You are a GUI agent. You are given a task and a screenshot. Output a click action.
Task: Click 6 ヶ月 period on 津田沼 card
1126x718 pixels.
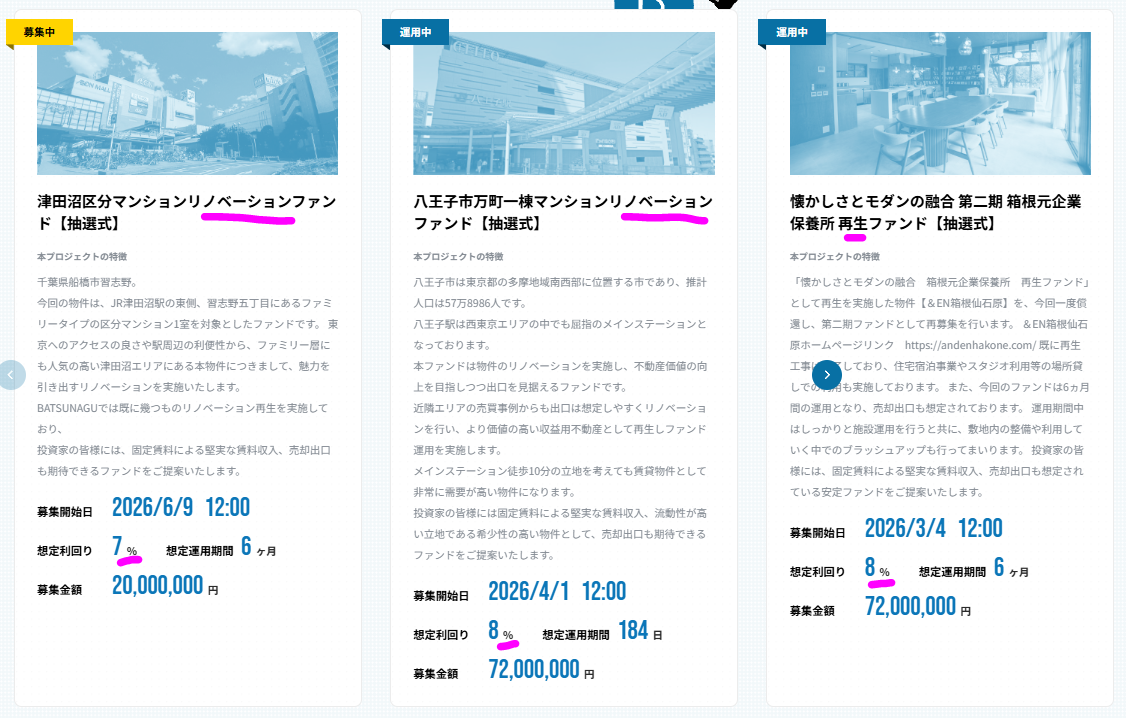pyautogui.click(x=259, y=547)
